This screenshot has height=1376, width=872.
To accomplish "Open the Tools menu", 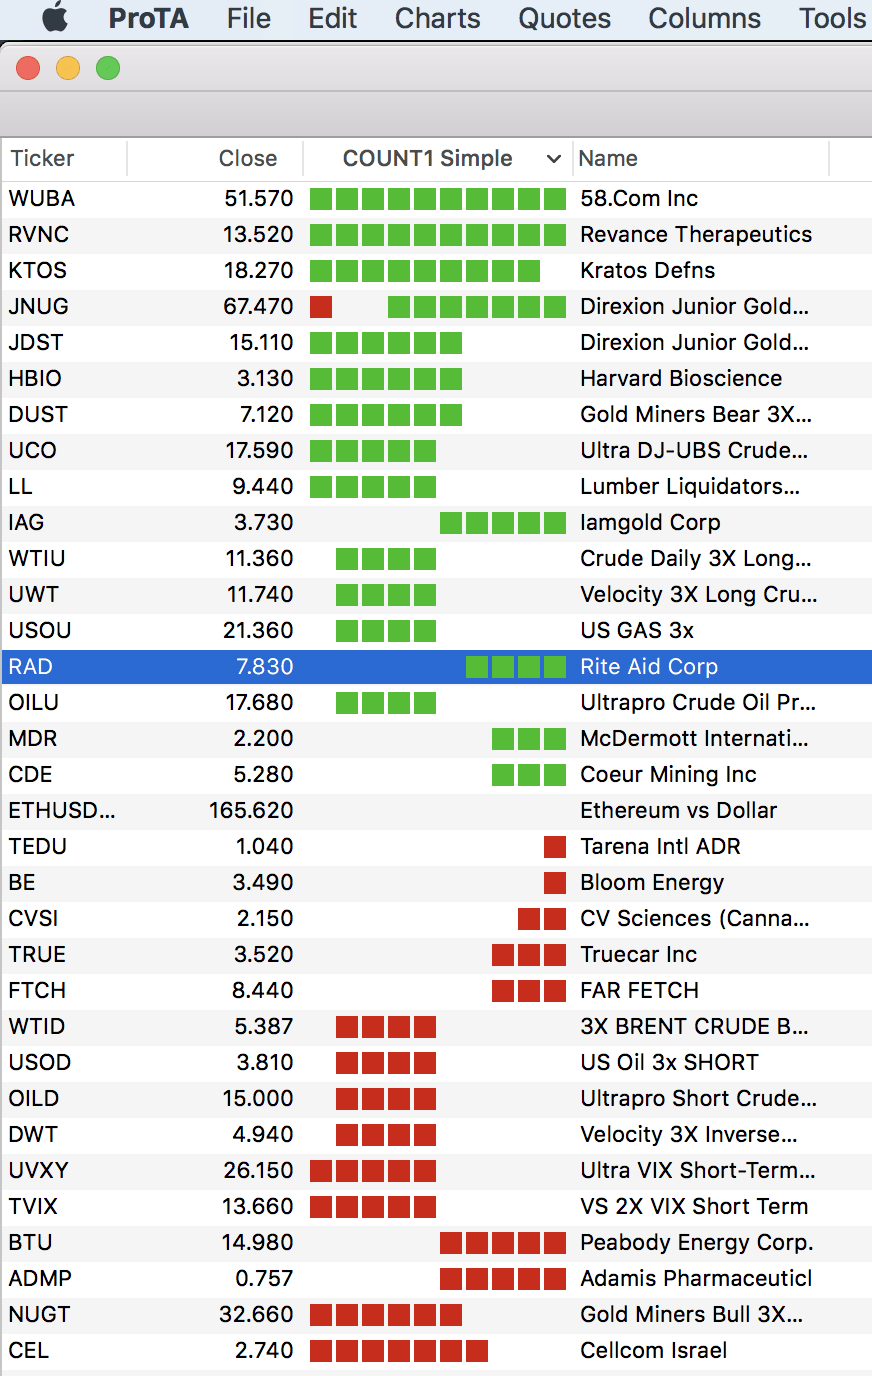I will [832, 18].
